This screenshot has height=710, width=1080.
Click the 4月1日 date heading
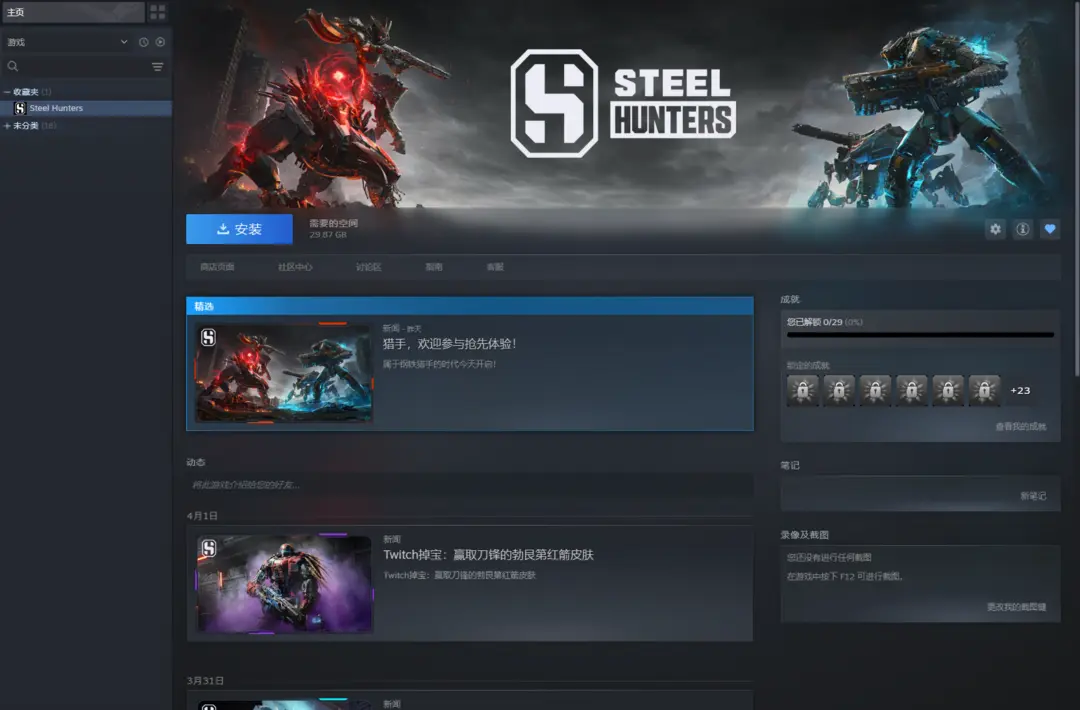click(202, 516)
